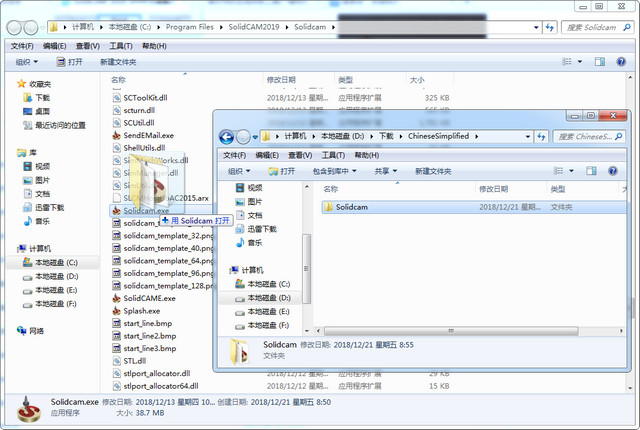Open 帮助(H) menu in back window
The width and height of the screenshot is (640, 430).
pos(154,46)
